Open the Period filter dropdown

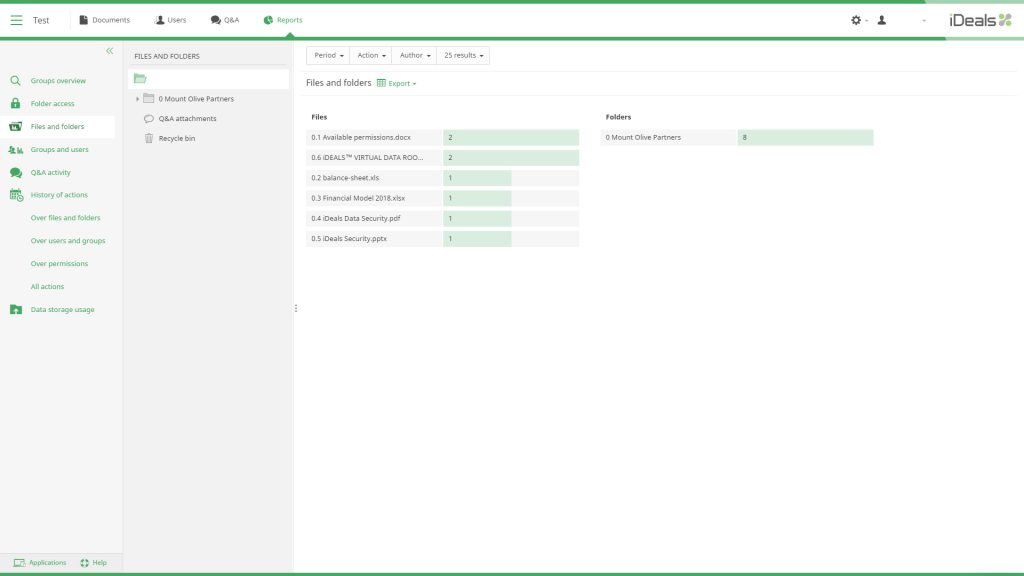(x=328, y=56)
